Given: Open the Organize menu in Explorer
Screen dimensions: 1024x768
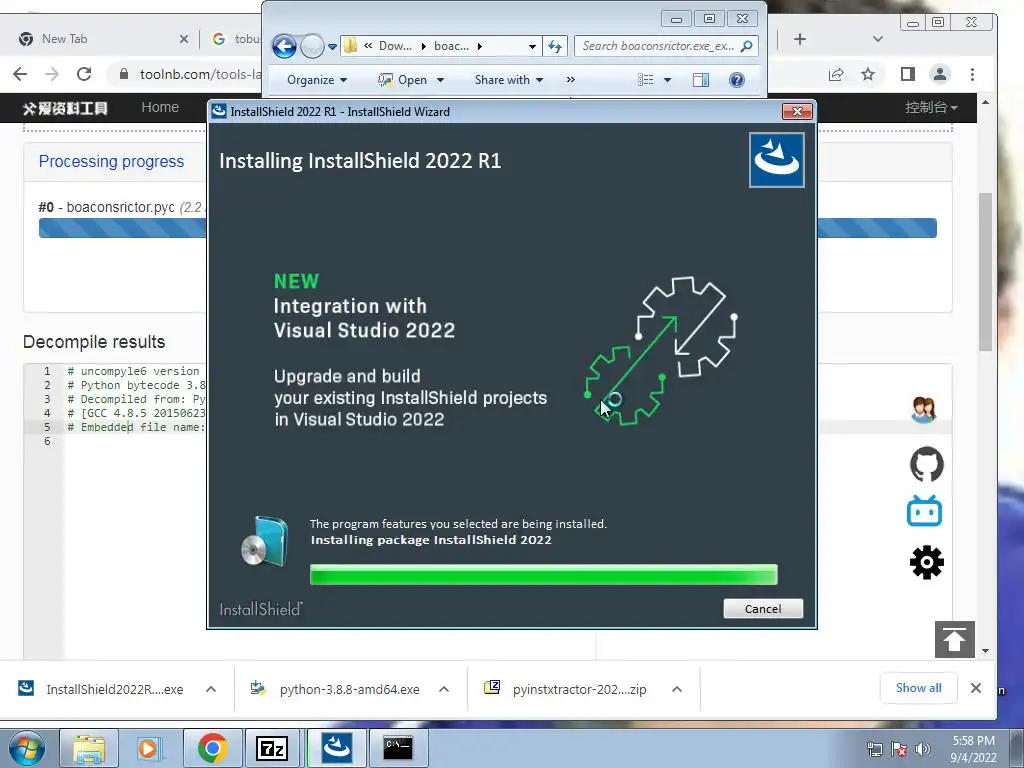Looking at the screenshot, I should click(317, 80).
